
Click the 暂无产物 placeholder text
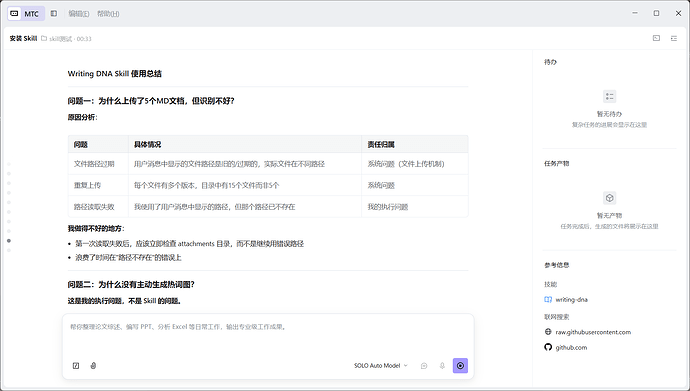(x=609, y=216)
